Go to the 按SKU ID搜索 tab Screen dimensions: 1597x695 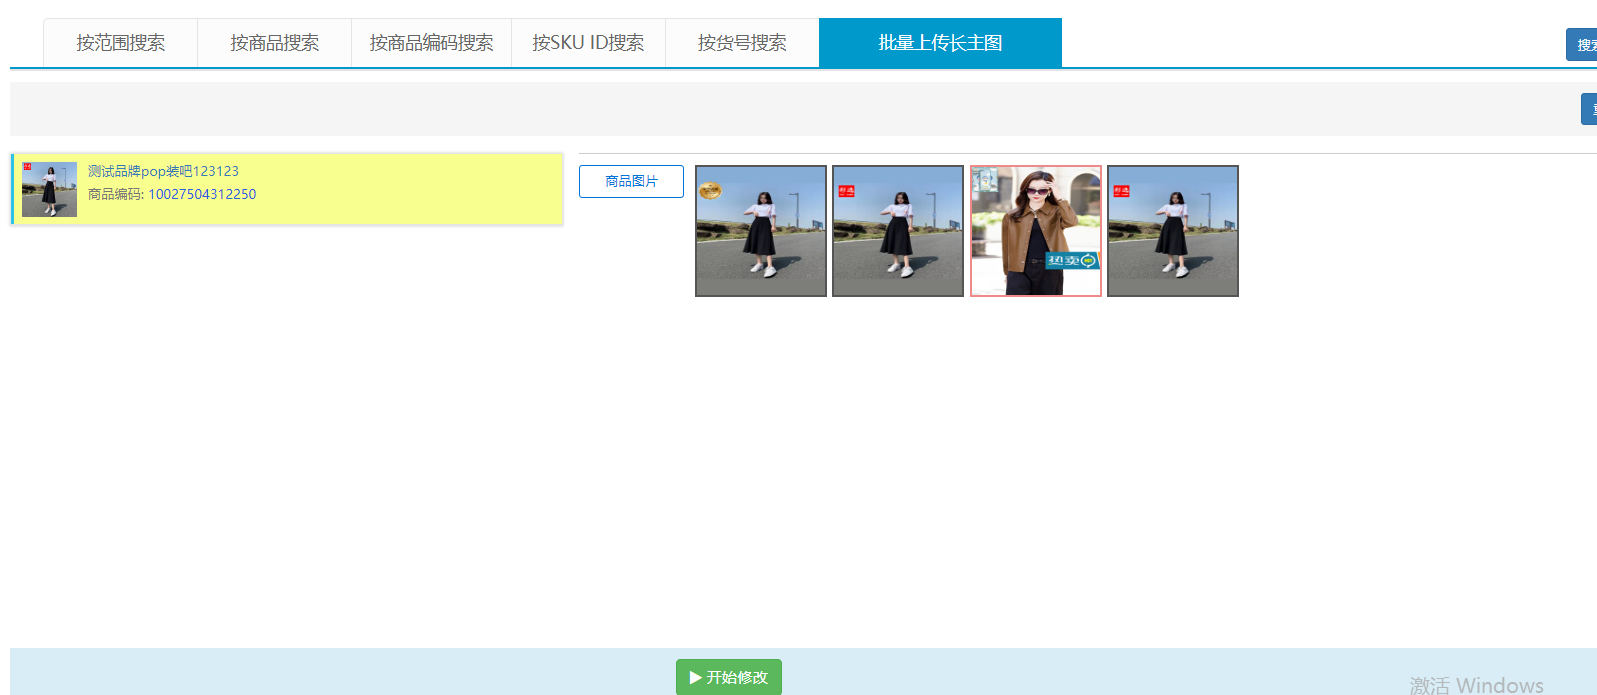(588, 43)
